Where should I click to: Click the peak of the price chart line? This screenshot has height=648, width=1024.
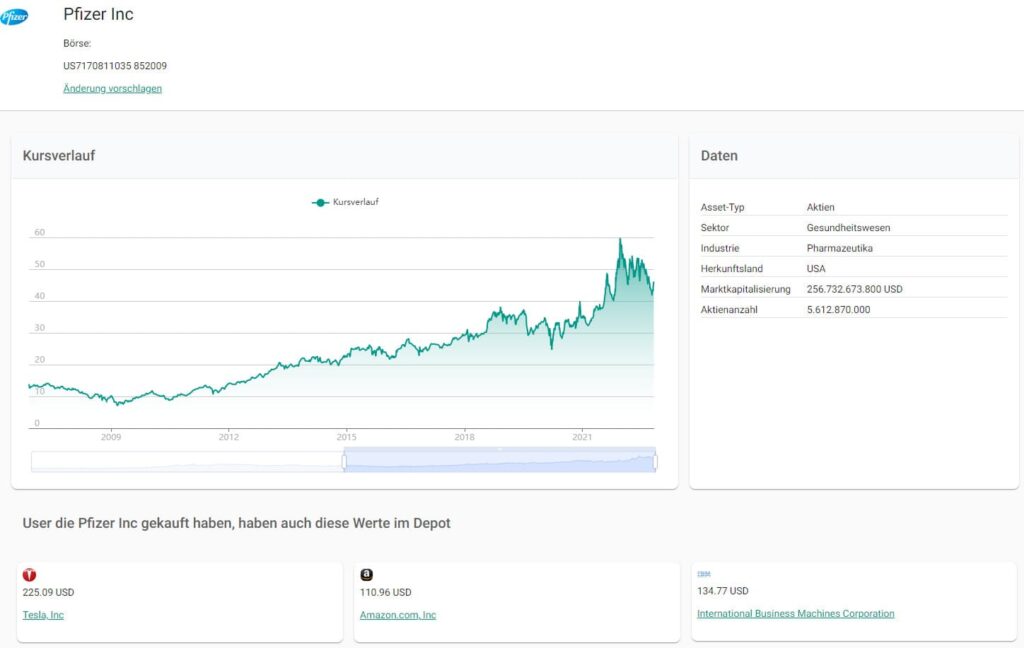[x=620, y=240]
